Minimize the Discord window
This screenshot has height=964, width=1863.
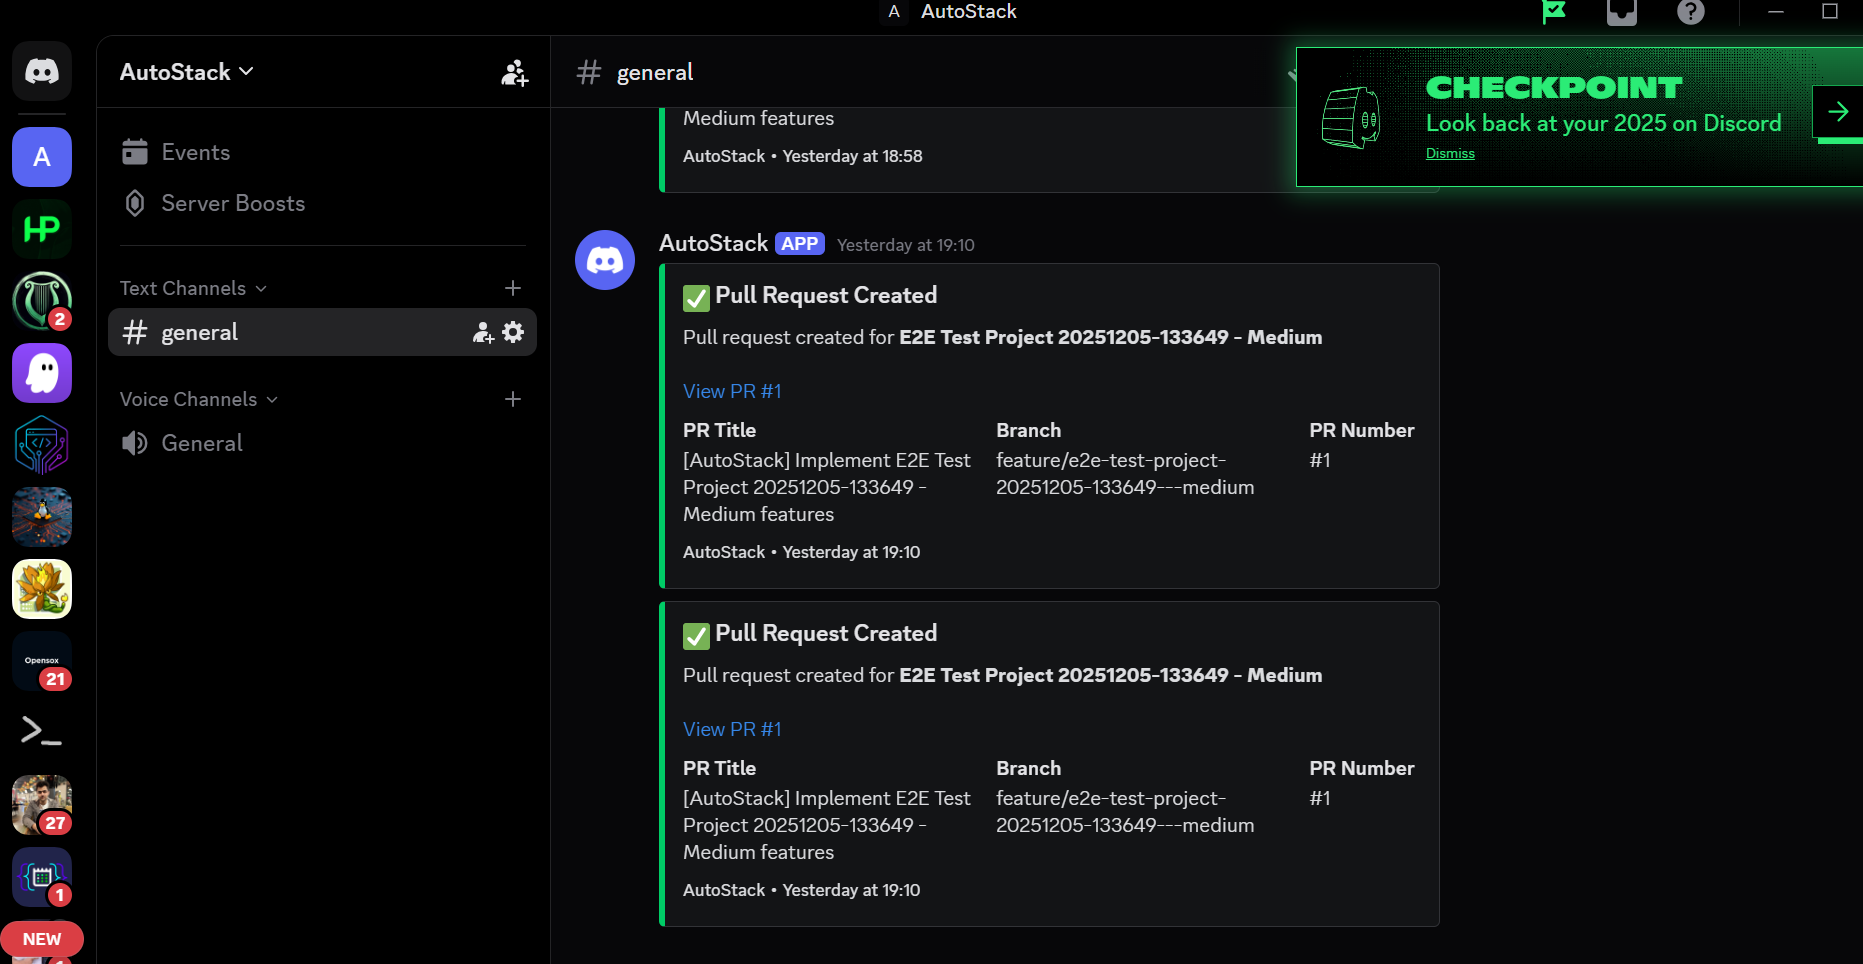[x=1776, y=12]
